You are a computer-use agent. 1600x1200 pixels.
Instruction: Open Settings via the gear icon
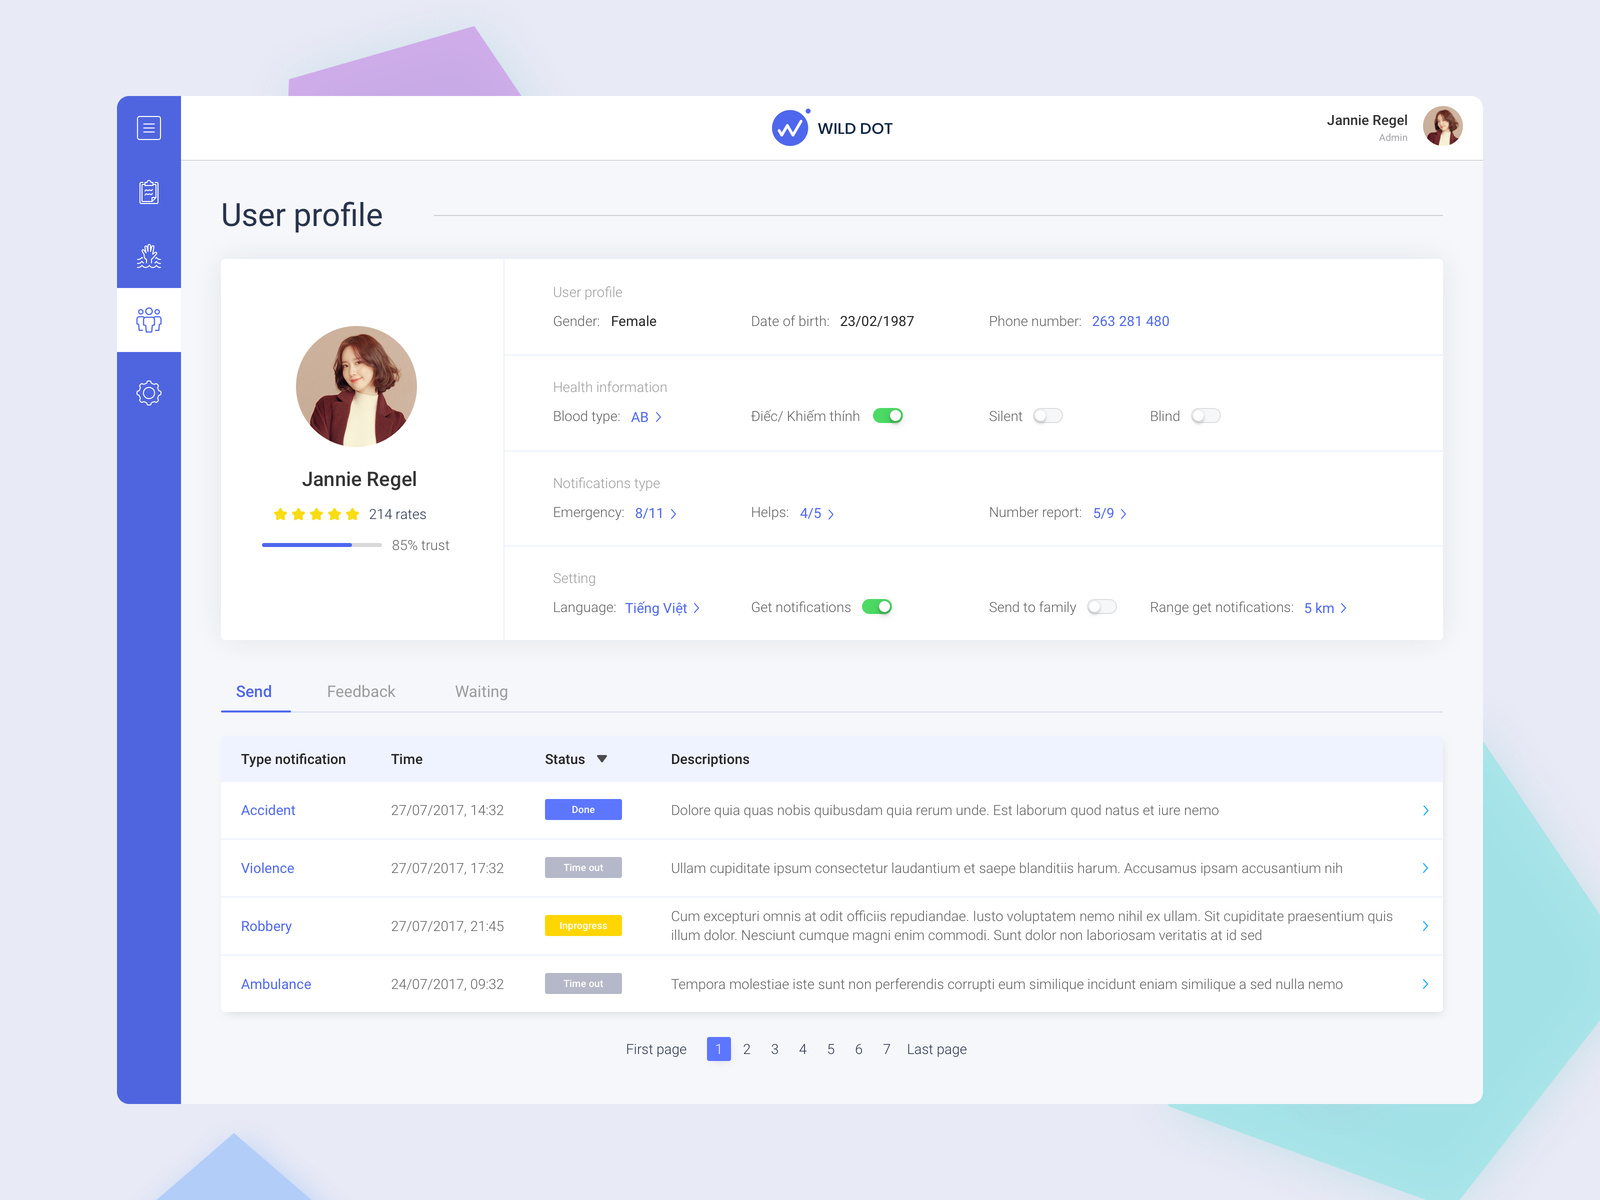(149, 392)
